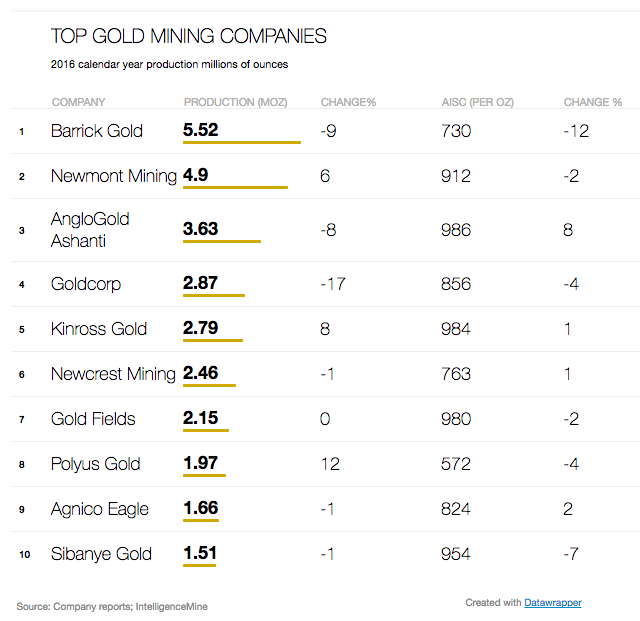Select the AngloGold Ashanti row label

coord(90,230)
